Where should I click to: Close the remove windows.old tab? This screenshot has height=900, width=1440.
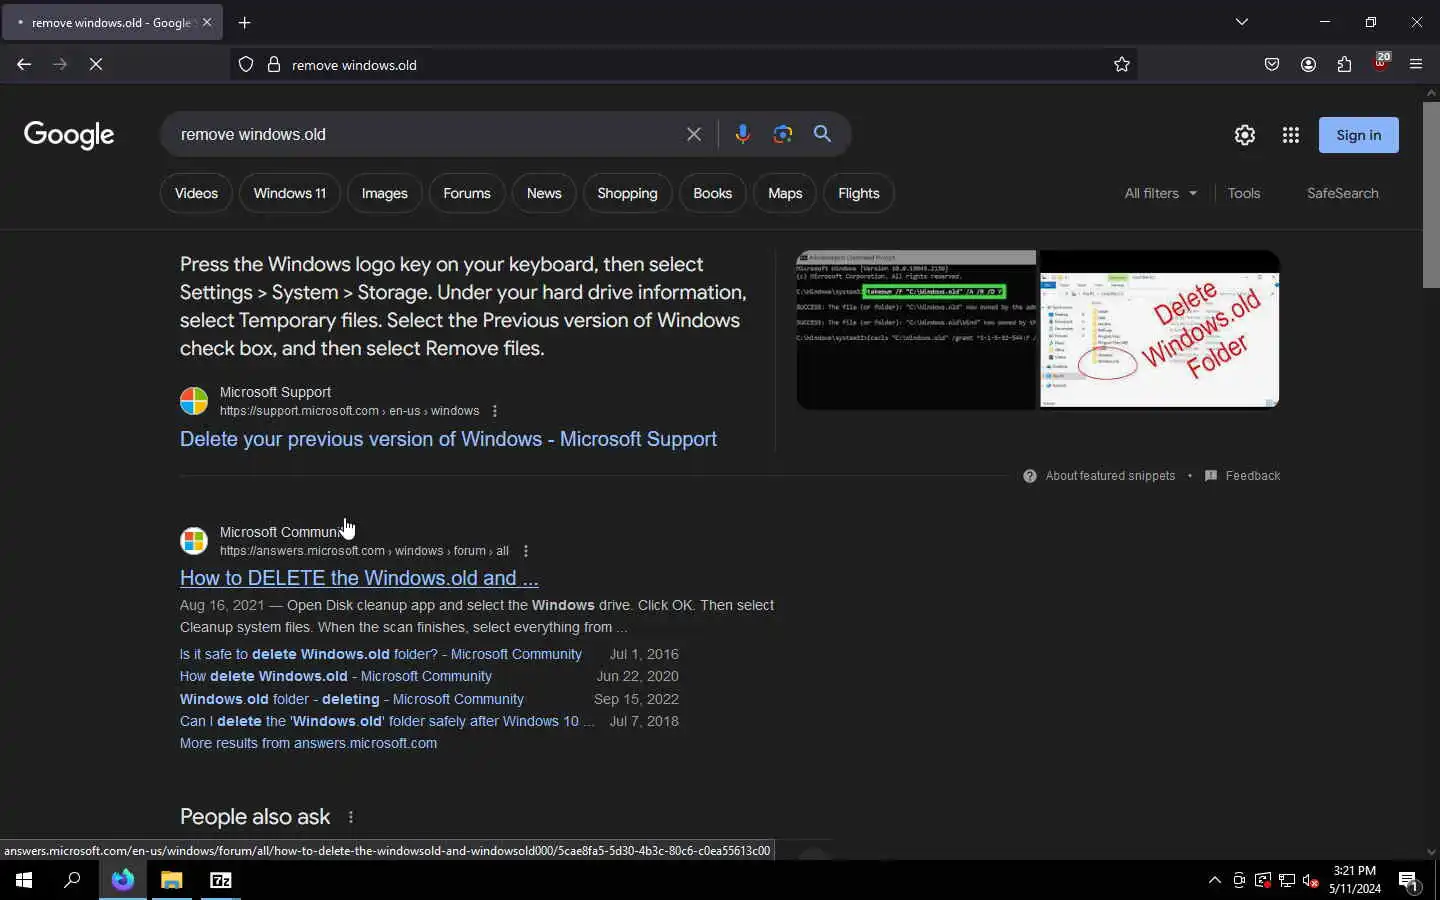click(x=207, y=22)
